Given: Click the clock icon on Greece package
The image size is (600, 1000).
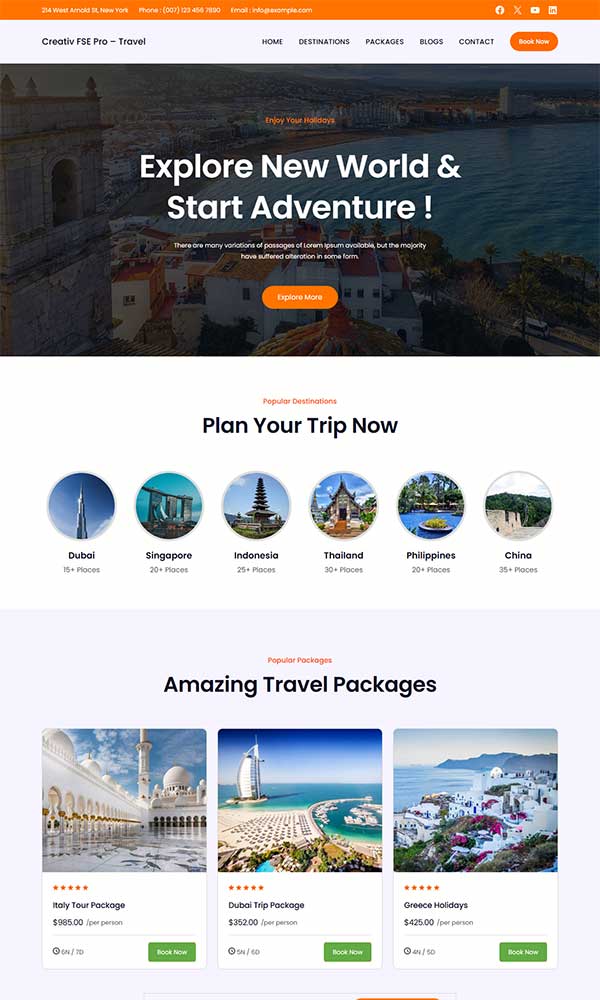Looking at the screenshot, I should [407, 951].
